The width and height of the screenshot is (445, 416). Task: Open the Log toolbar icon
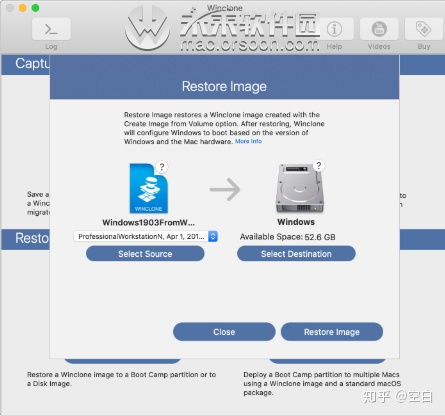point(51,29)
